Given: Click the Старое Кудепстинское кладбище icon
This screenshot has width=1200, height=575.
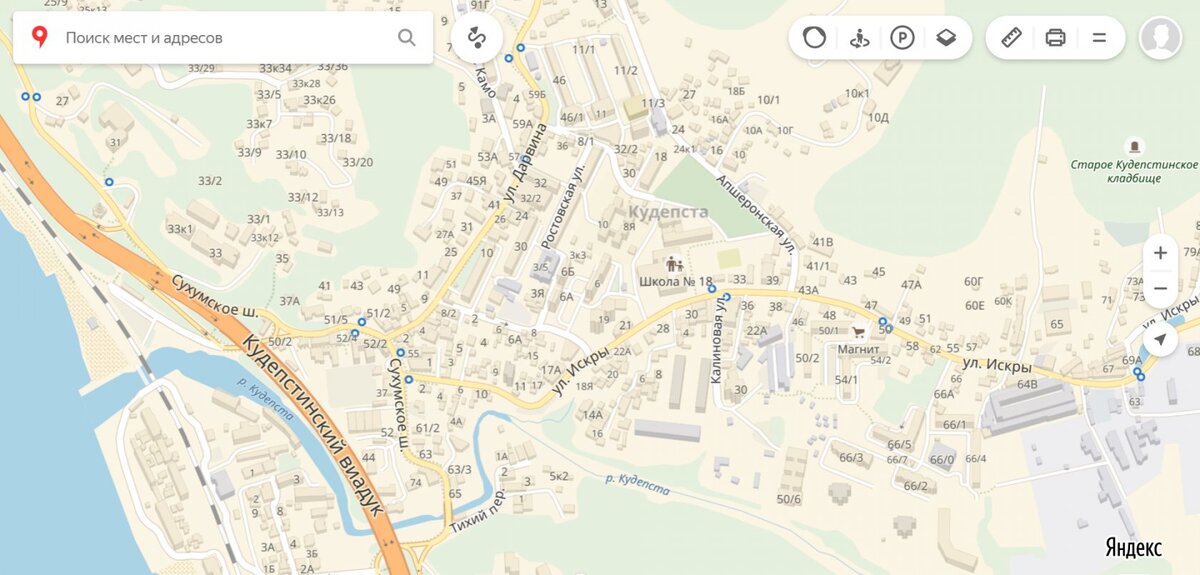Looking at the screenshot, I should [1133, 147].
